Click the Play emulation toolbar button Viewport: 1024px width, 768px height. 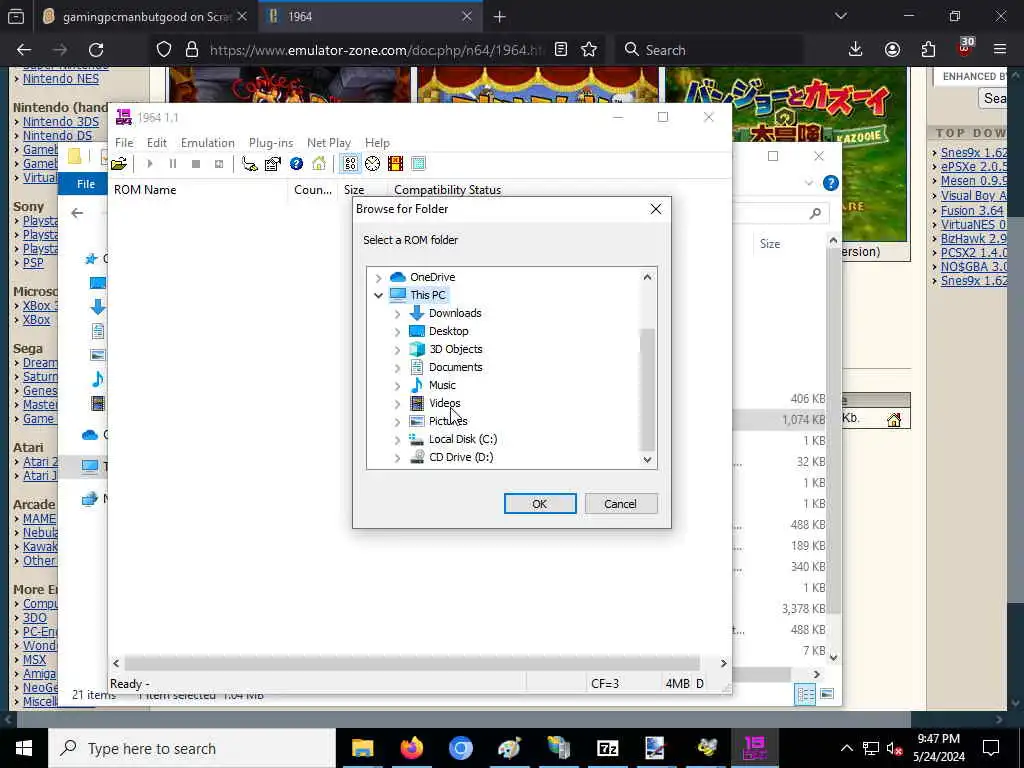click(x=150, y=164)
